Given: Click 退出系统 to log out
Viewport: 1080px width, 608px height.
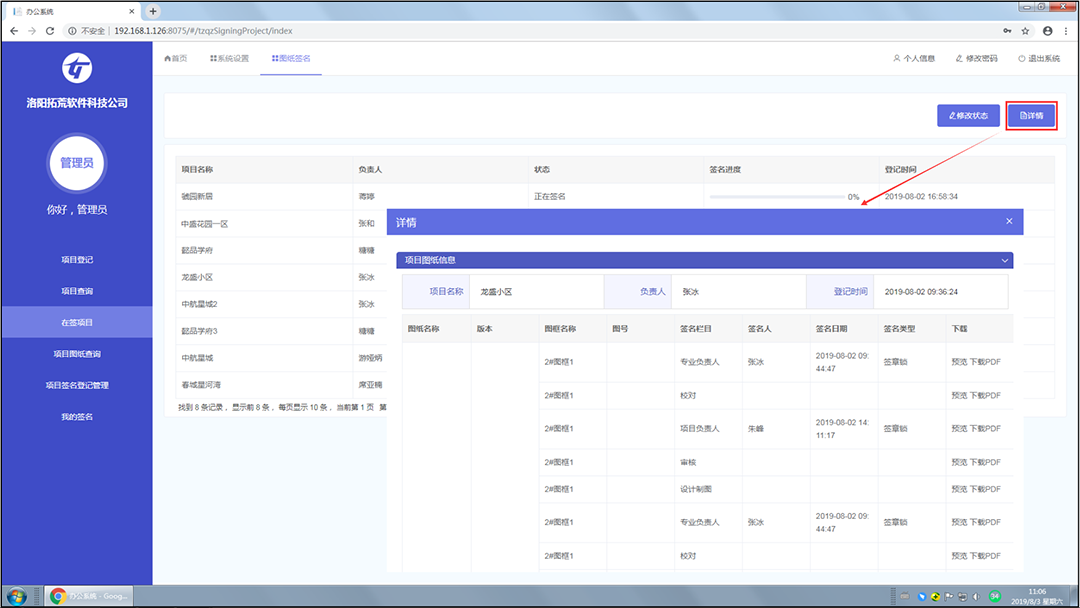Looking at the screenshot, I should point(1039,59).
